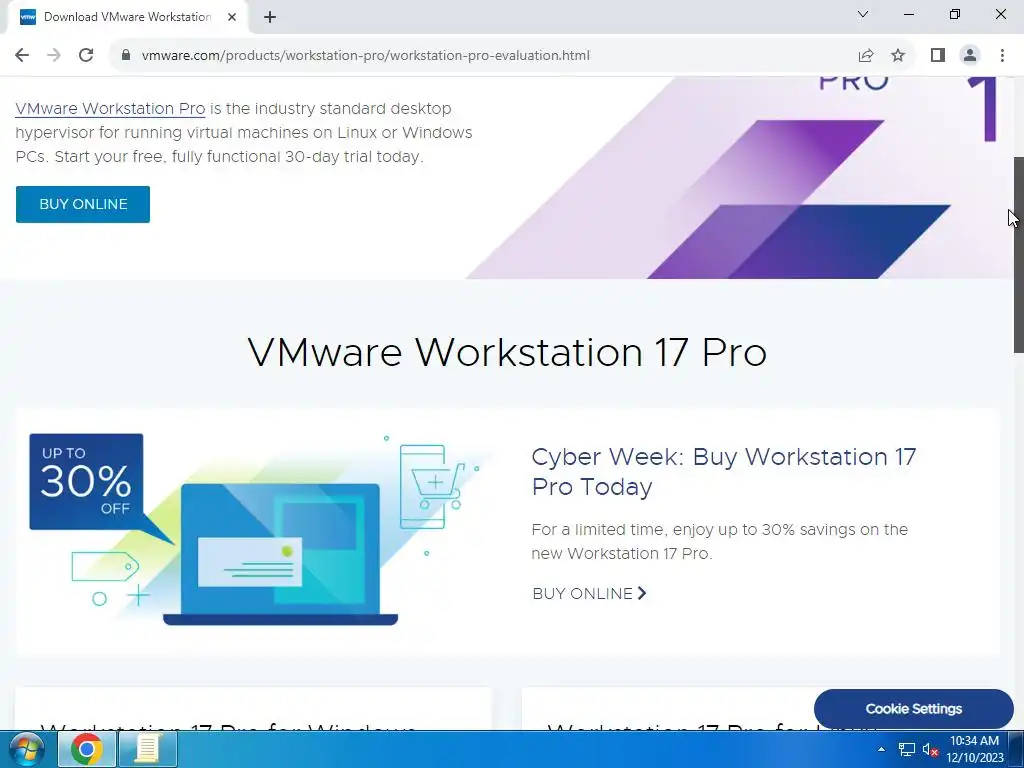Click the forward navigation arrow
The width and height of the screenshot is (1024, 768).
(x=54, y=56)
